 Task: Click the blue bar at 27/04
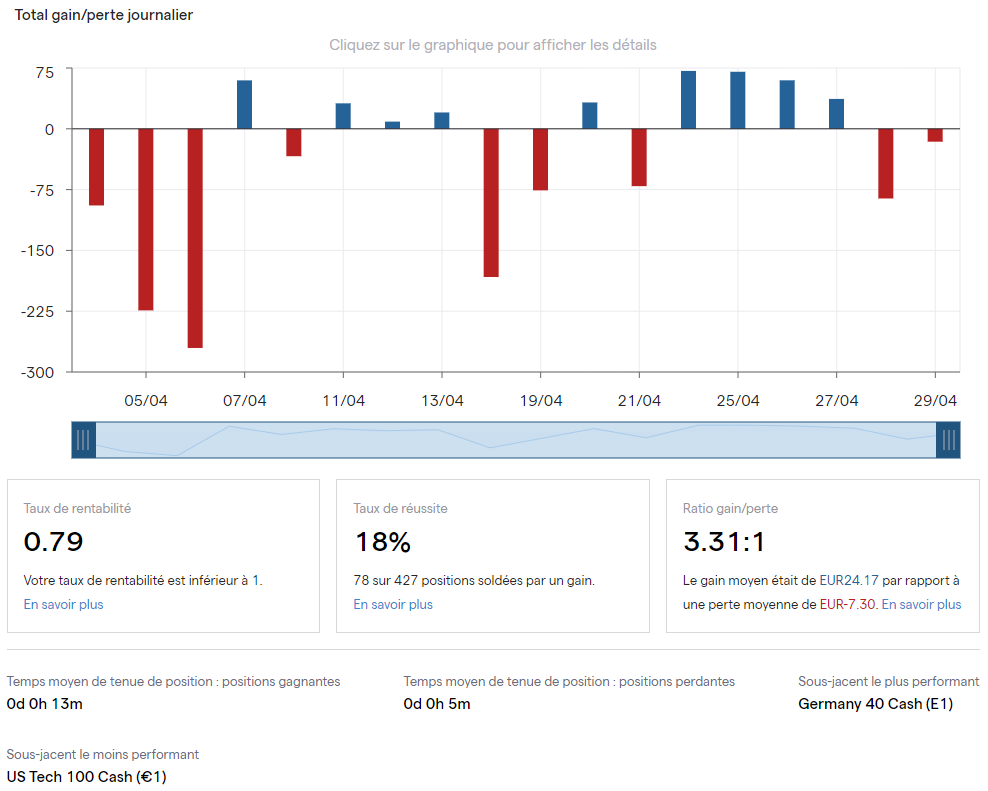pyautogui.click(x=836, y=114)
